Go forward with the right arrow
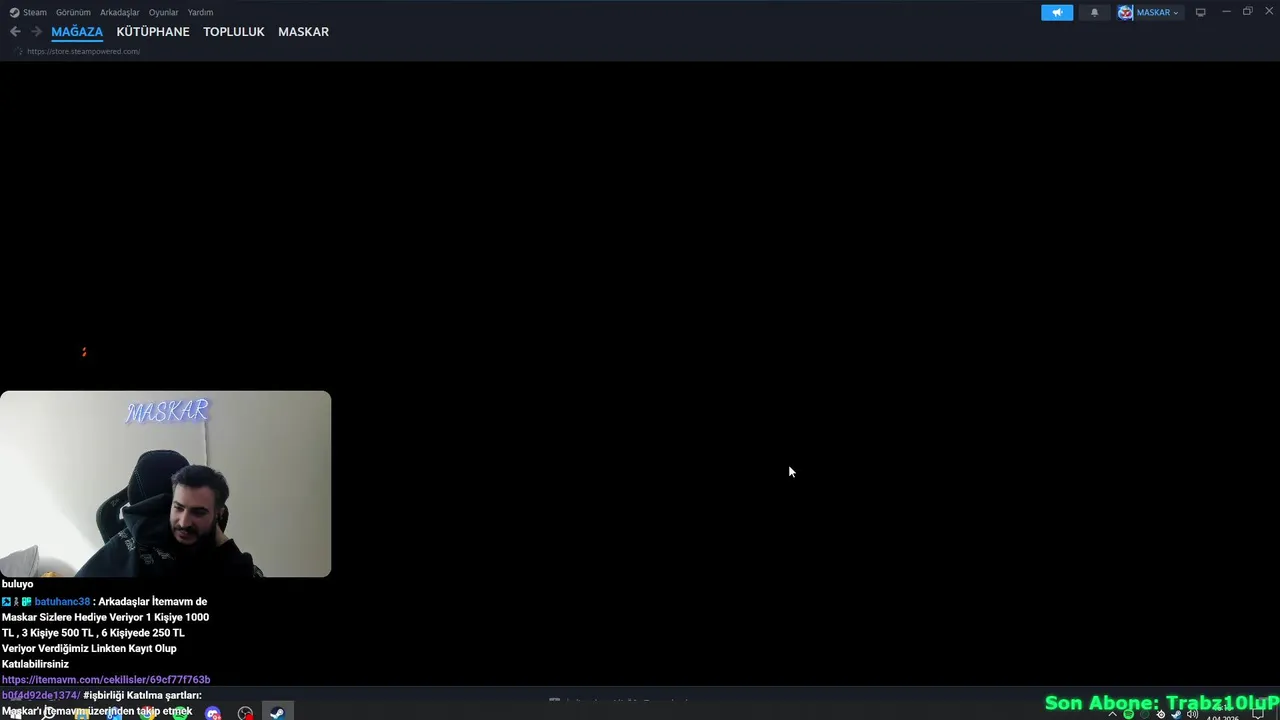Screen dimensions: 1280x720 (x=36, y=32)
